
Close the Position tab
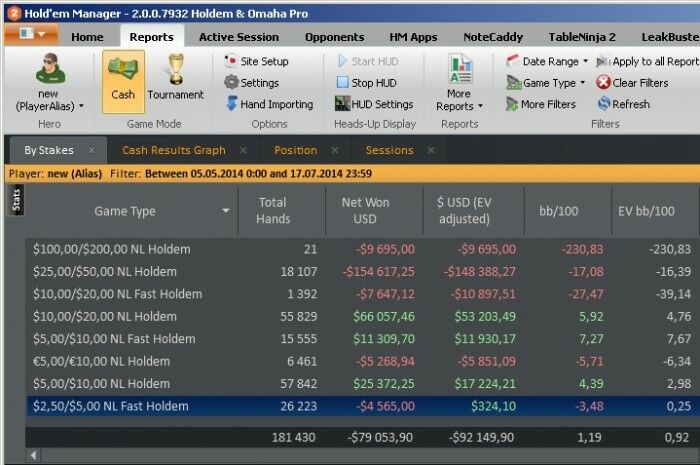point(335,150)
